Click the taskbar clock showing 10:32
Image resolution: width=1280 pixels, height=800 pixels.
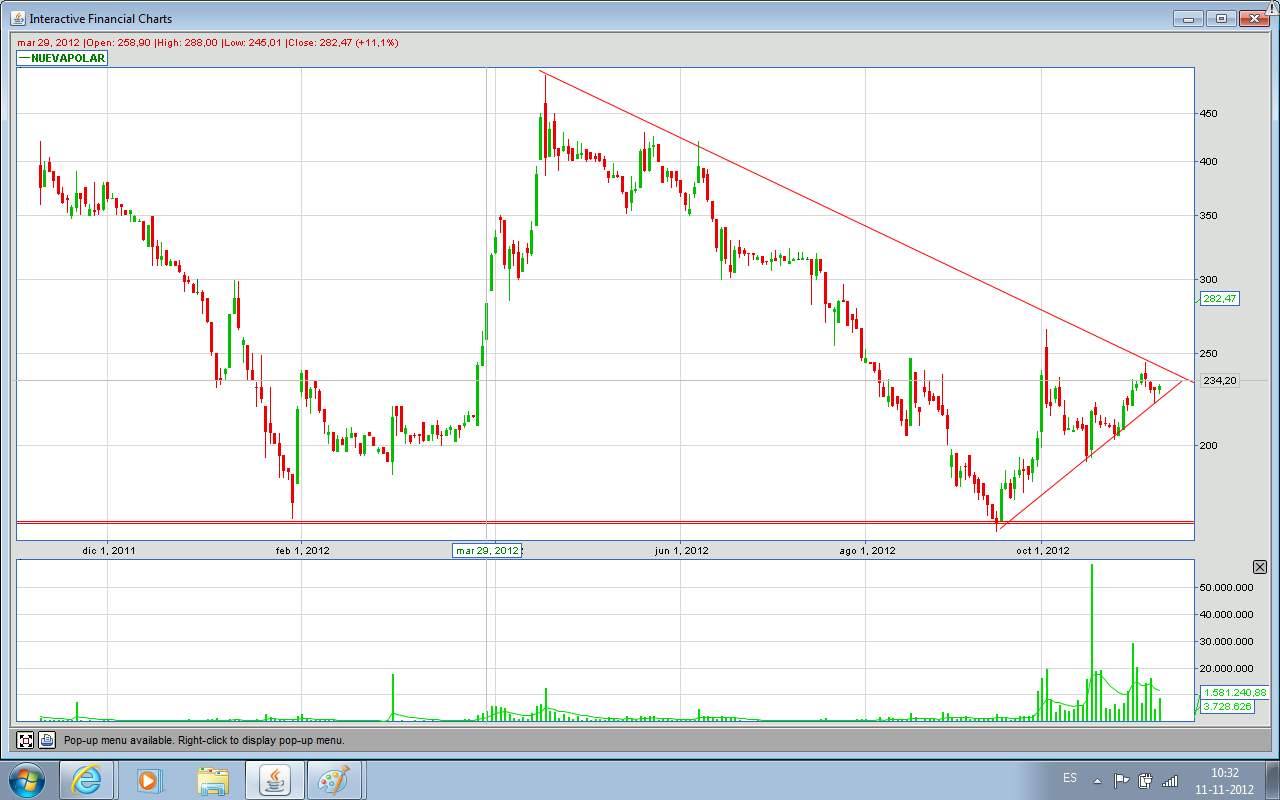click(1223, 780)
